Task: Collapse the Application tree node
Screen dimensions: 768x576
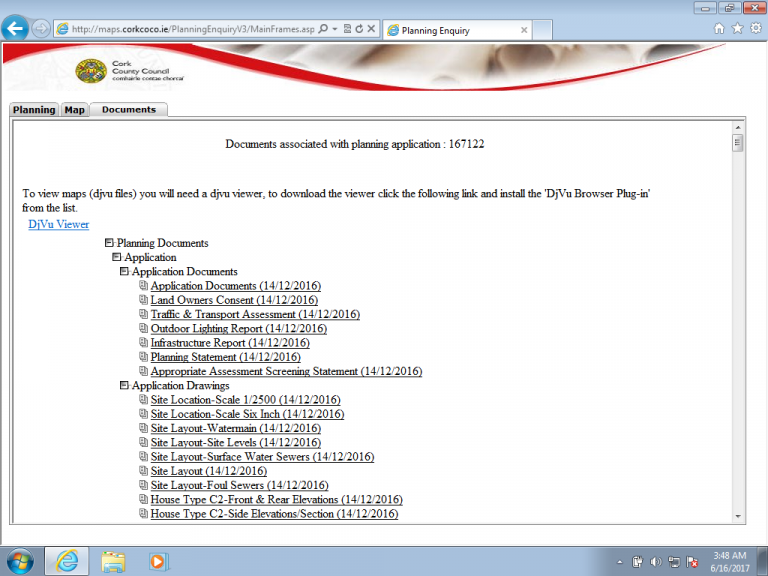Action: (x=117, y=257)
